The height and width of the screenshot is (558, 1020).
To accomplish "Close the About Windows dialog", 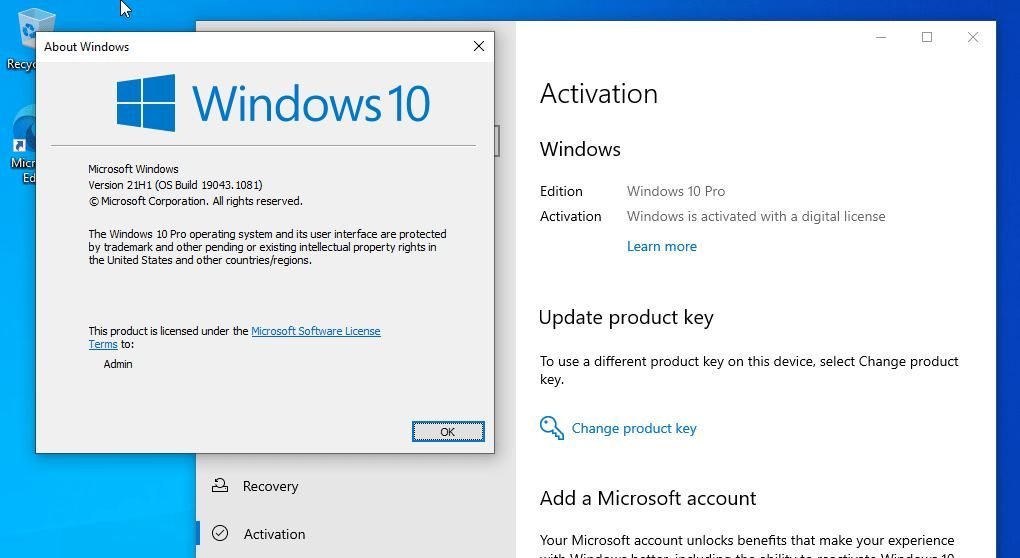I will (479, 46).
